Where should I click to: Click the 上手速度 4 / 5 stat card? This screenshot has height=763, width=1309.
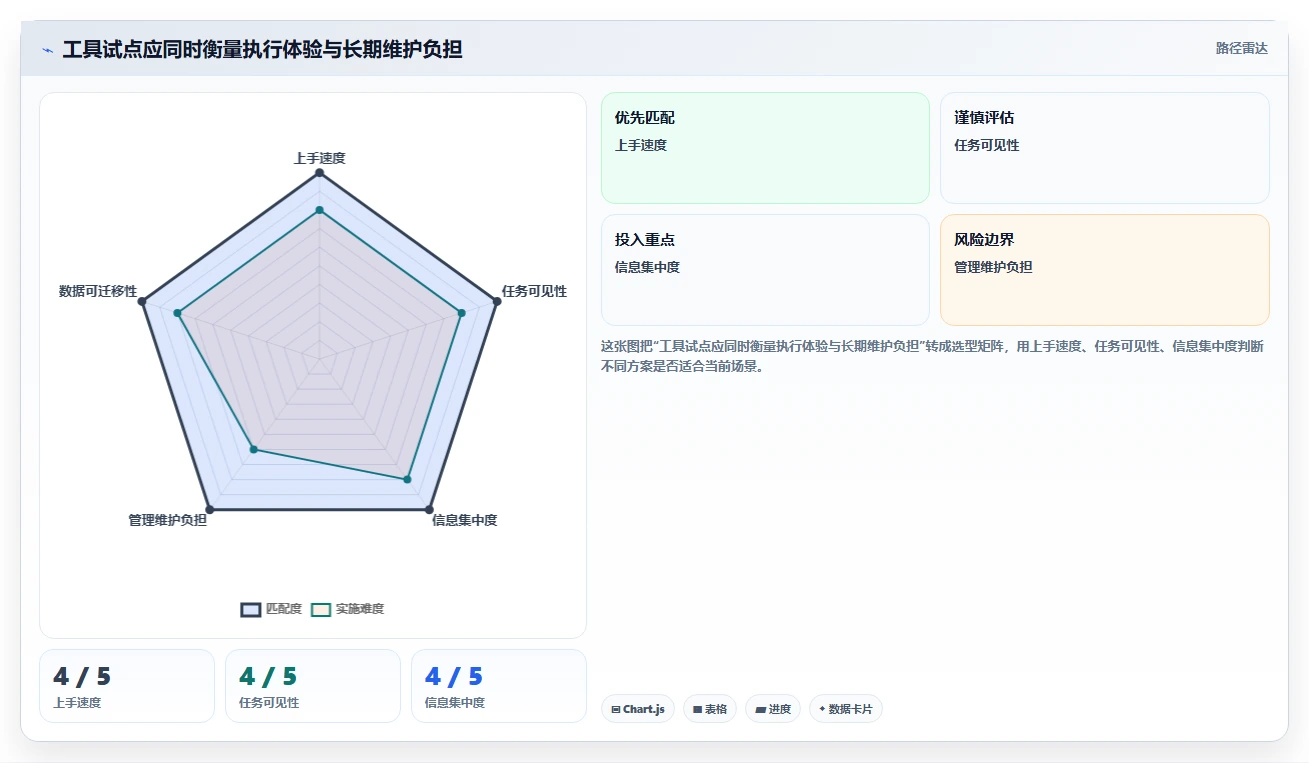(127, 686)
